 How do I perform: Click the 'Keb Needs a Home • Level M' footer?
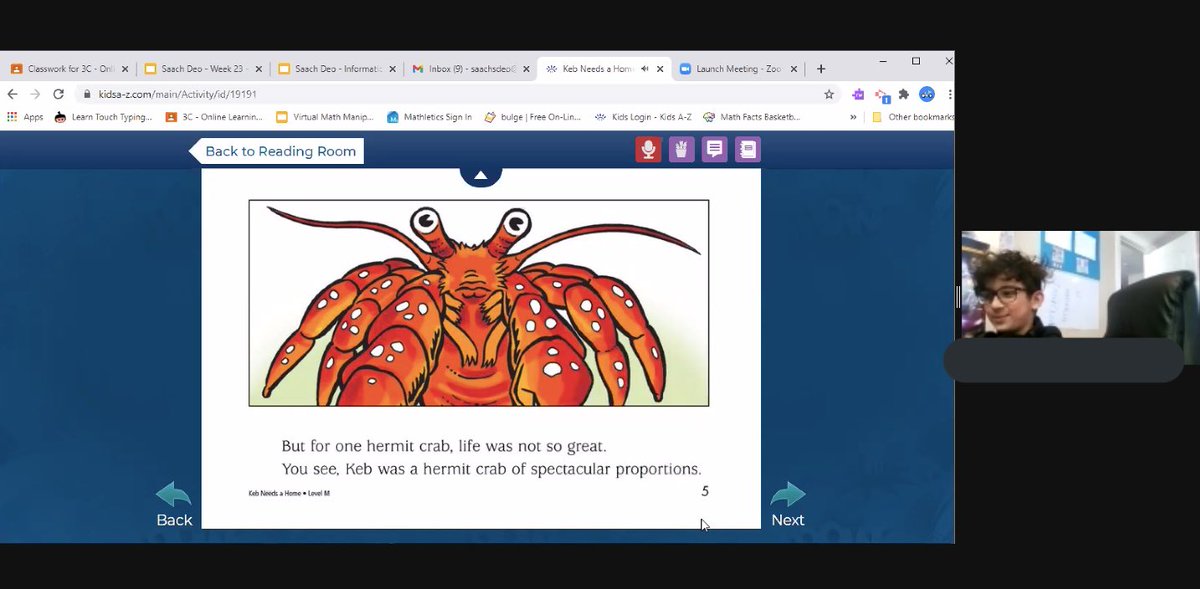pos(289,493)
